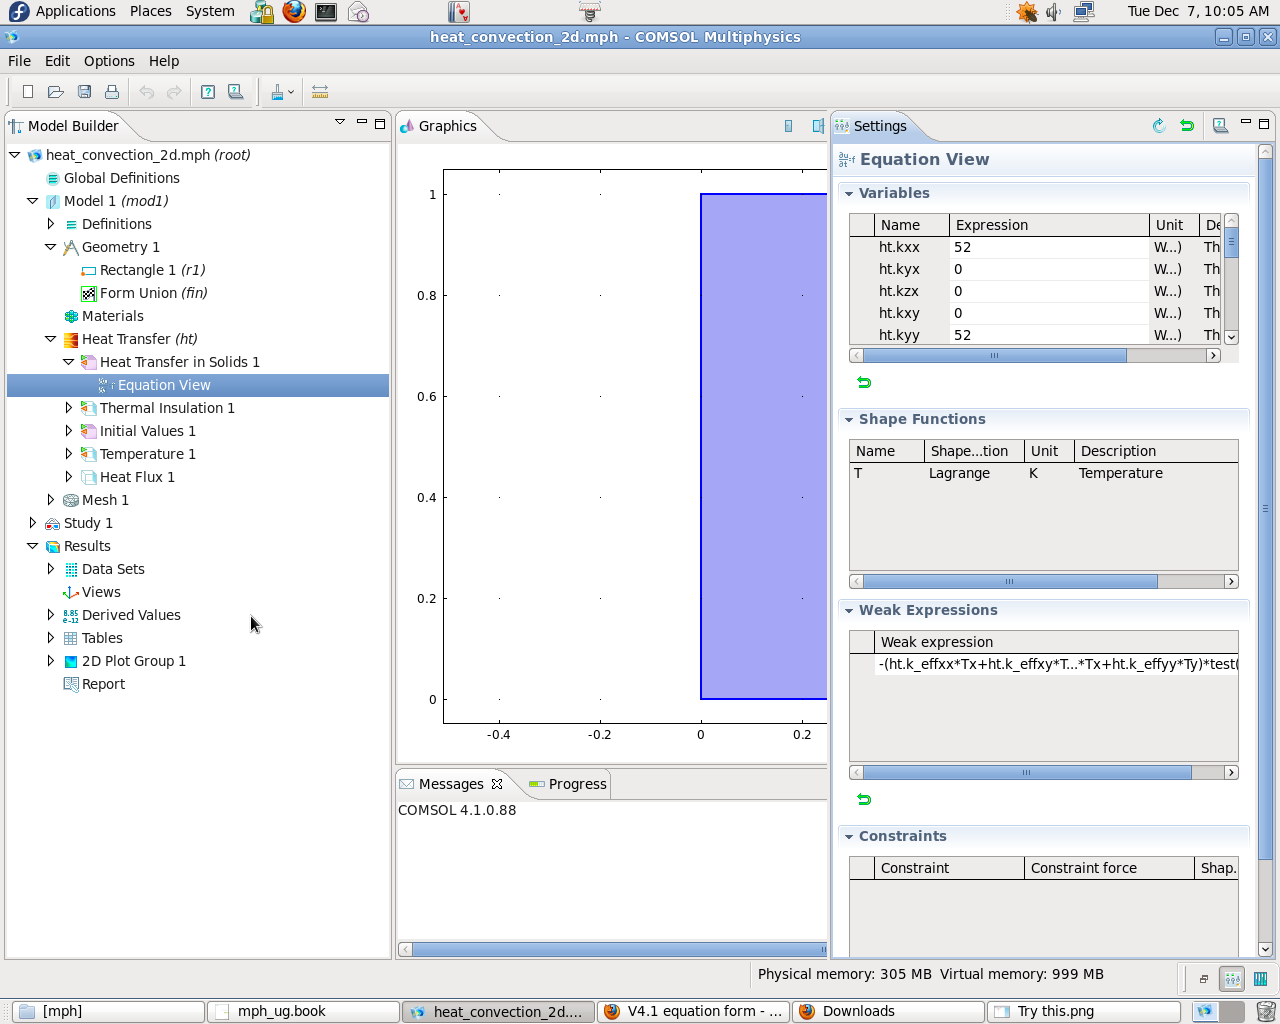
Task: Collapse the Weak Expressions section
Action: tap(849, 610)
